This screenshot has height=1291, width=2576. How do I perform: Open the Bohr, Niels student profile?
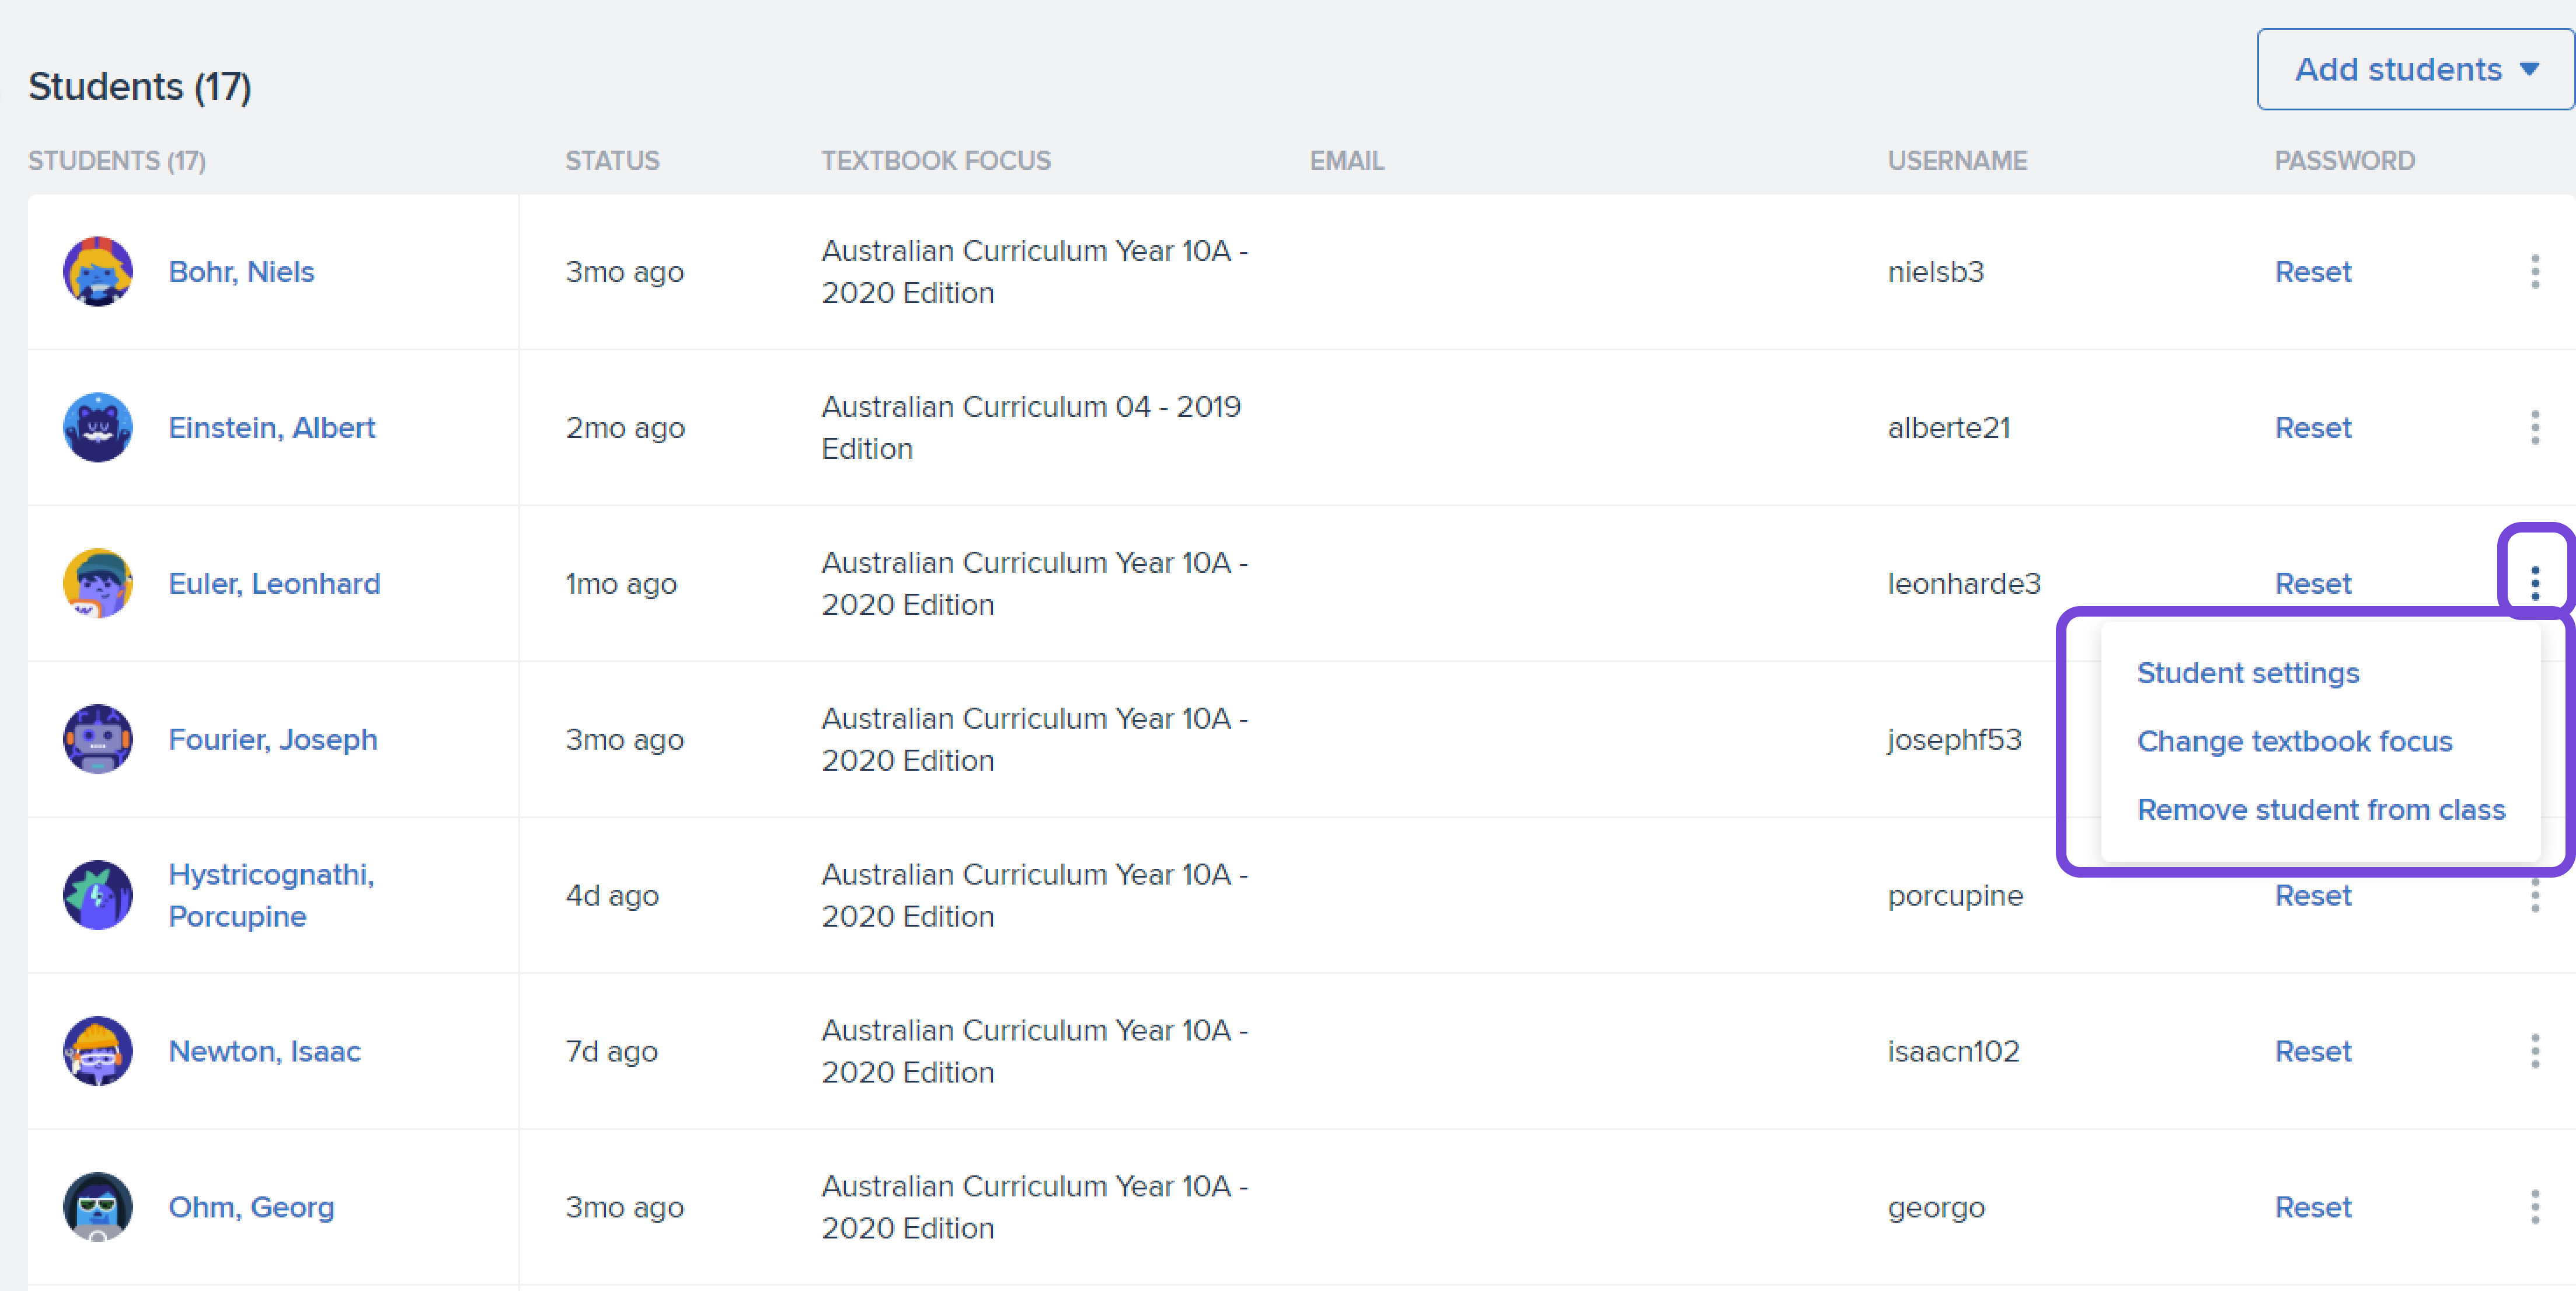point(241,271)
